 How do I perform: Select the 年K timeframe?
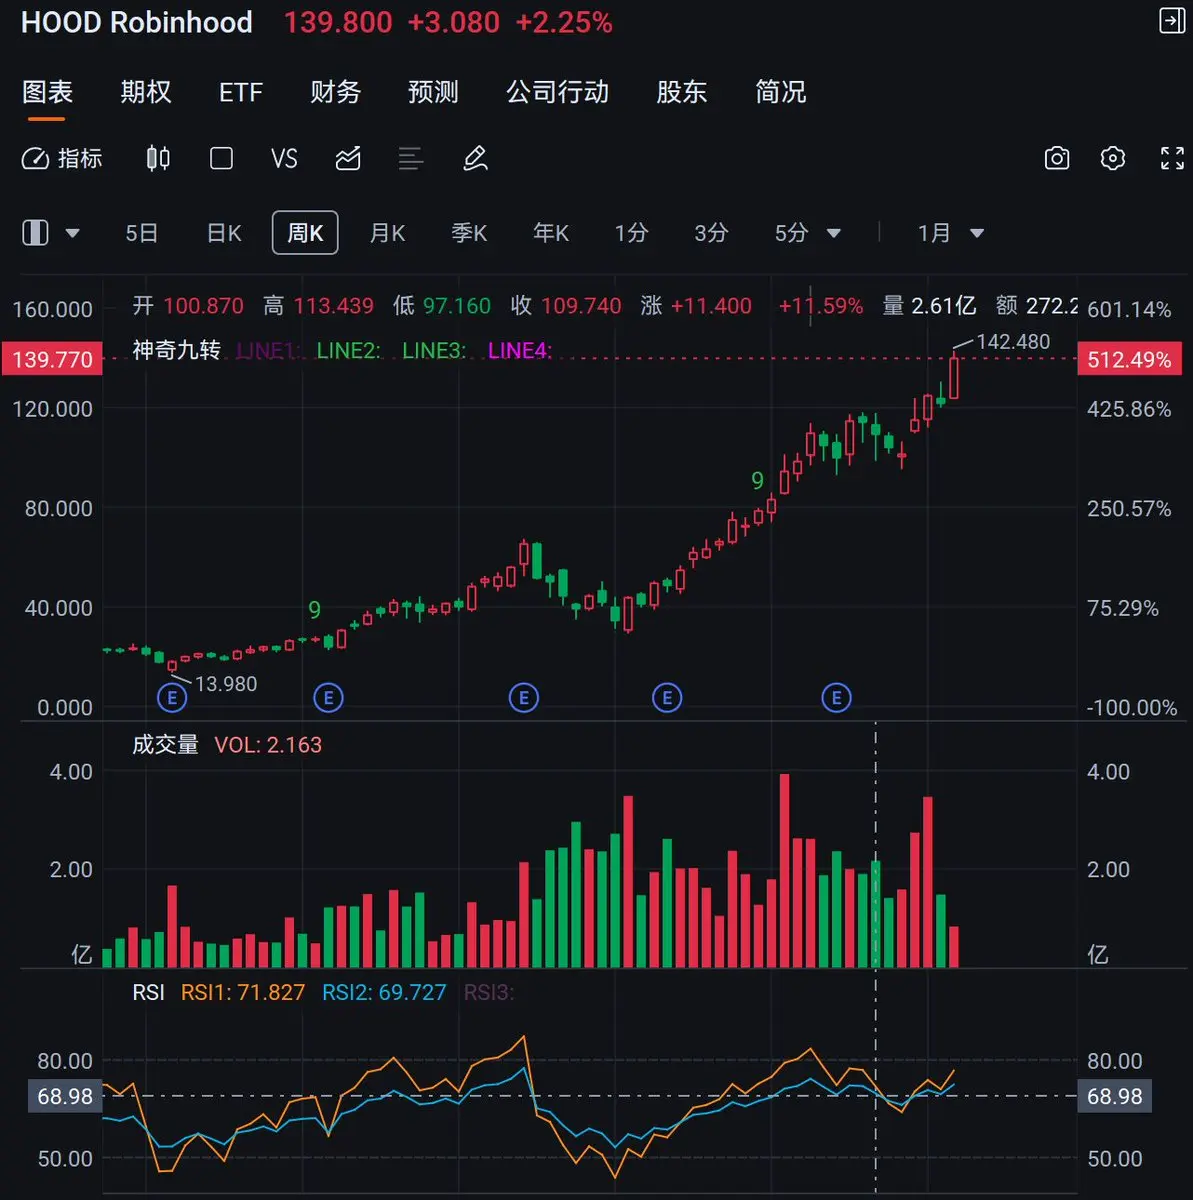click(x=551, y=233)
